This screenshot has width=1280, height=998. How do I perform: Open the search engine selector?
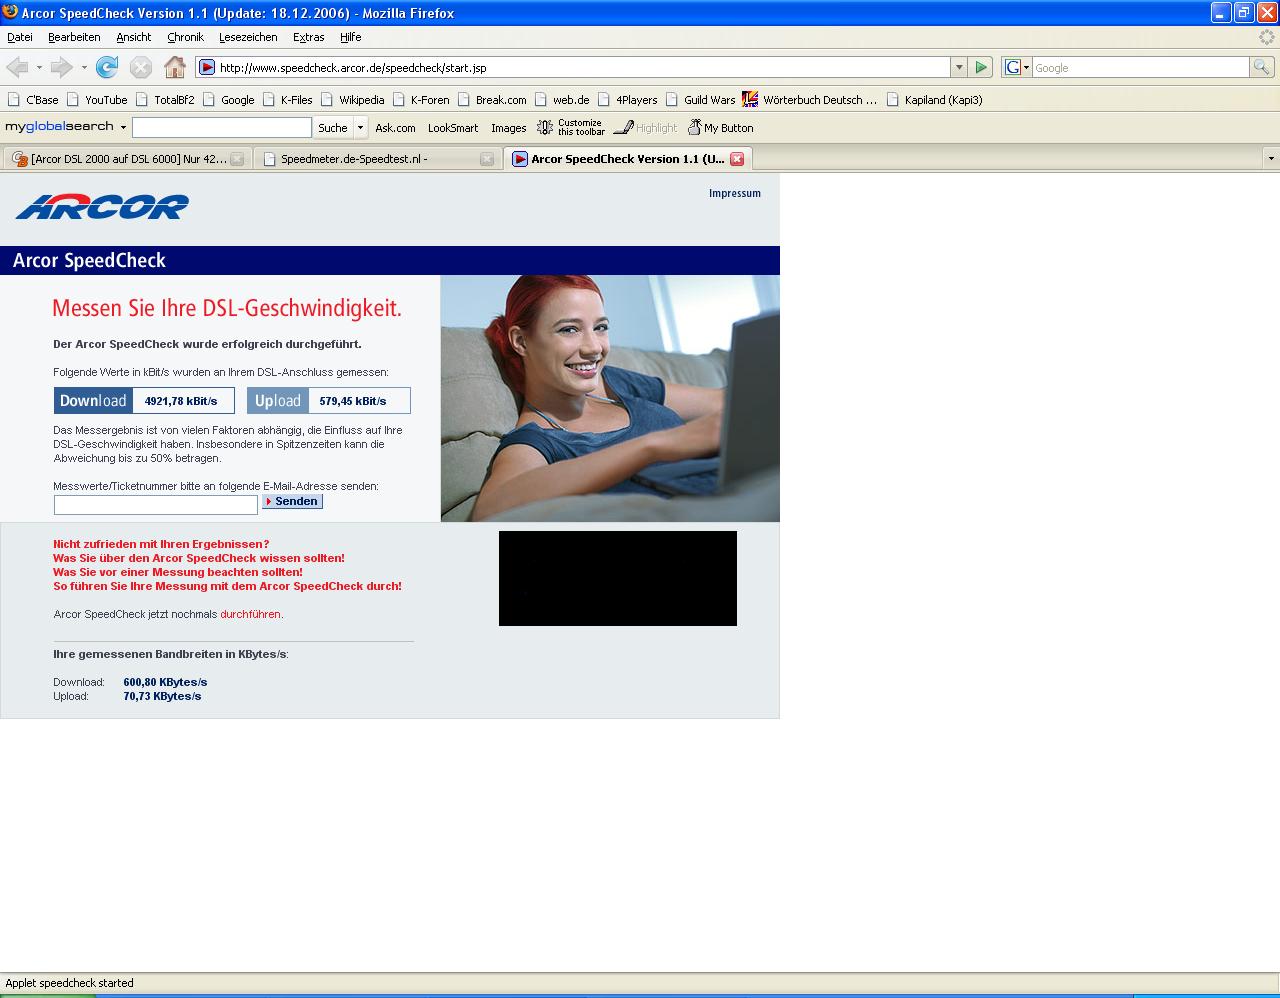(x=1017, y=67)
